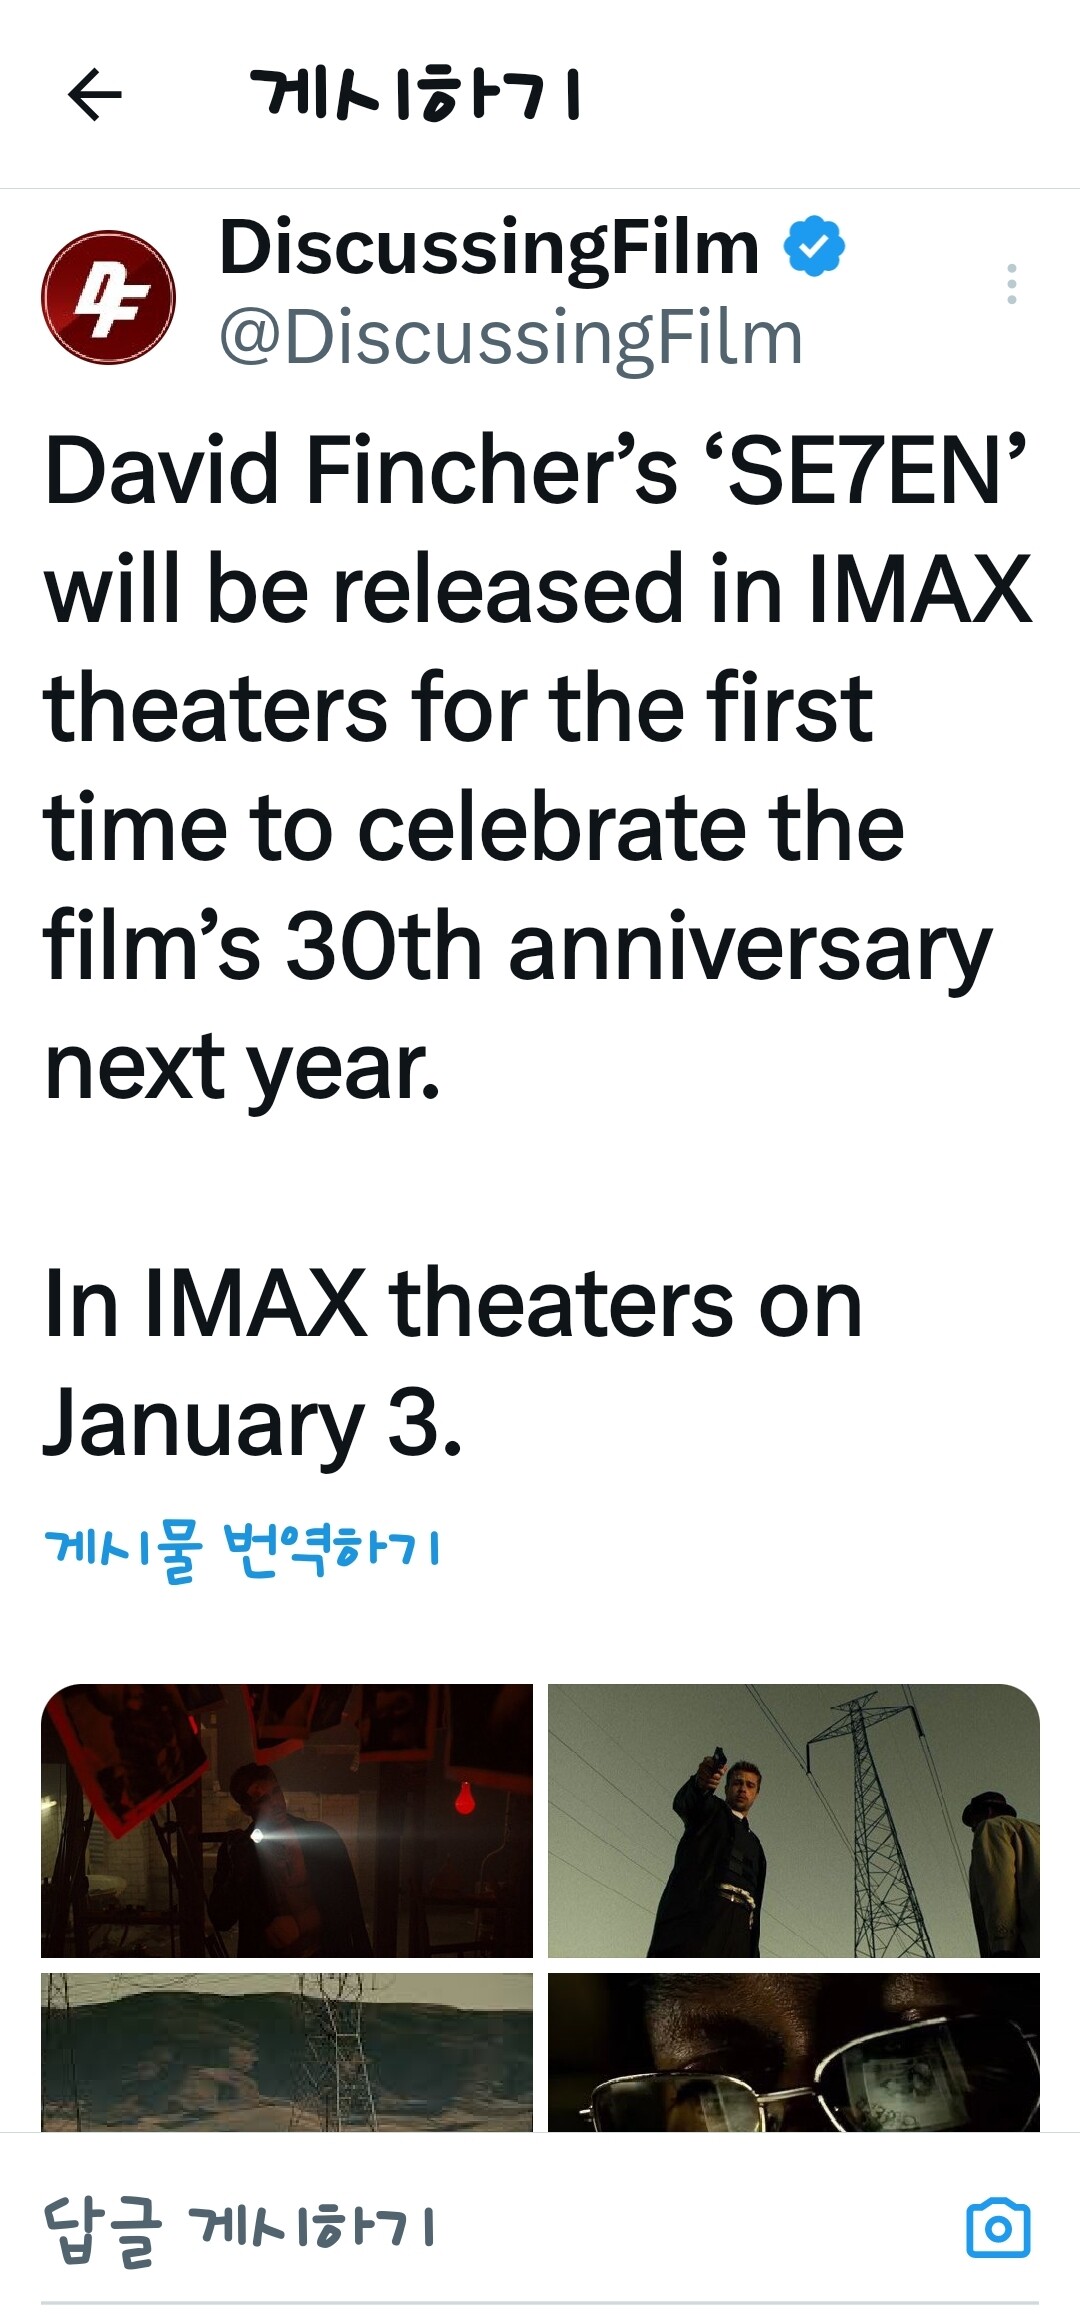Viewport: 1080px width, 2322px height.
Task: Tap the red light bulb in first image
Action: click(463, 1798)
